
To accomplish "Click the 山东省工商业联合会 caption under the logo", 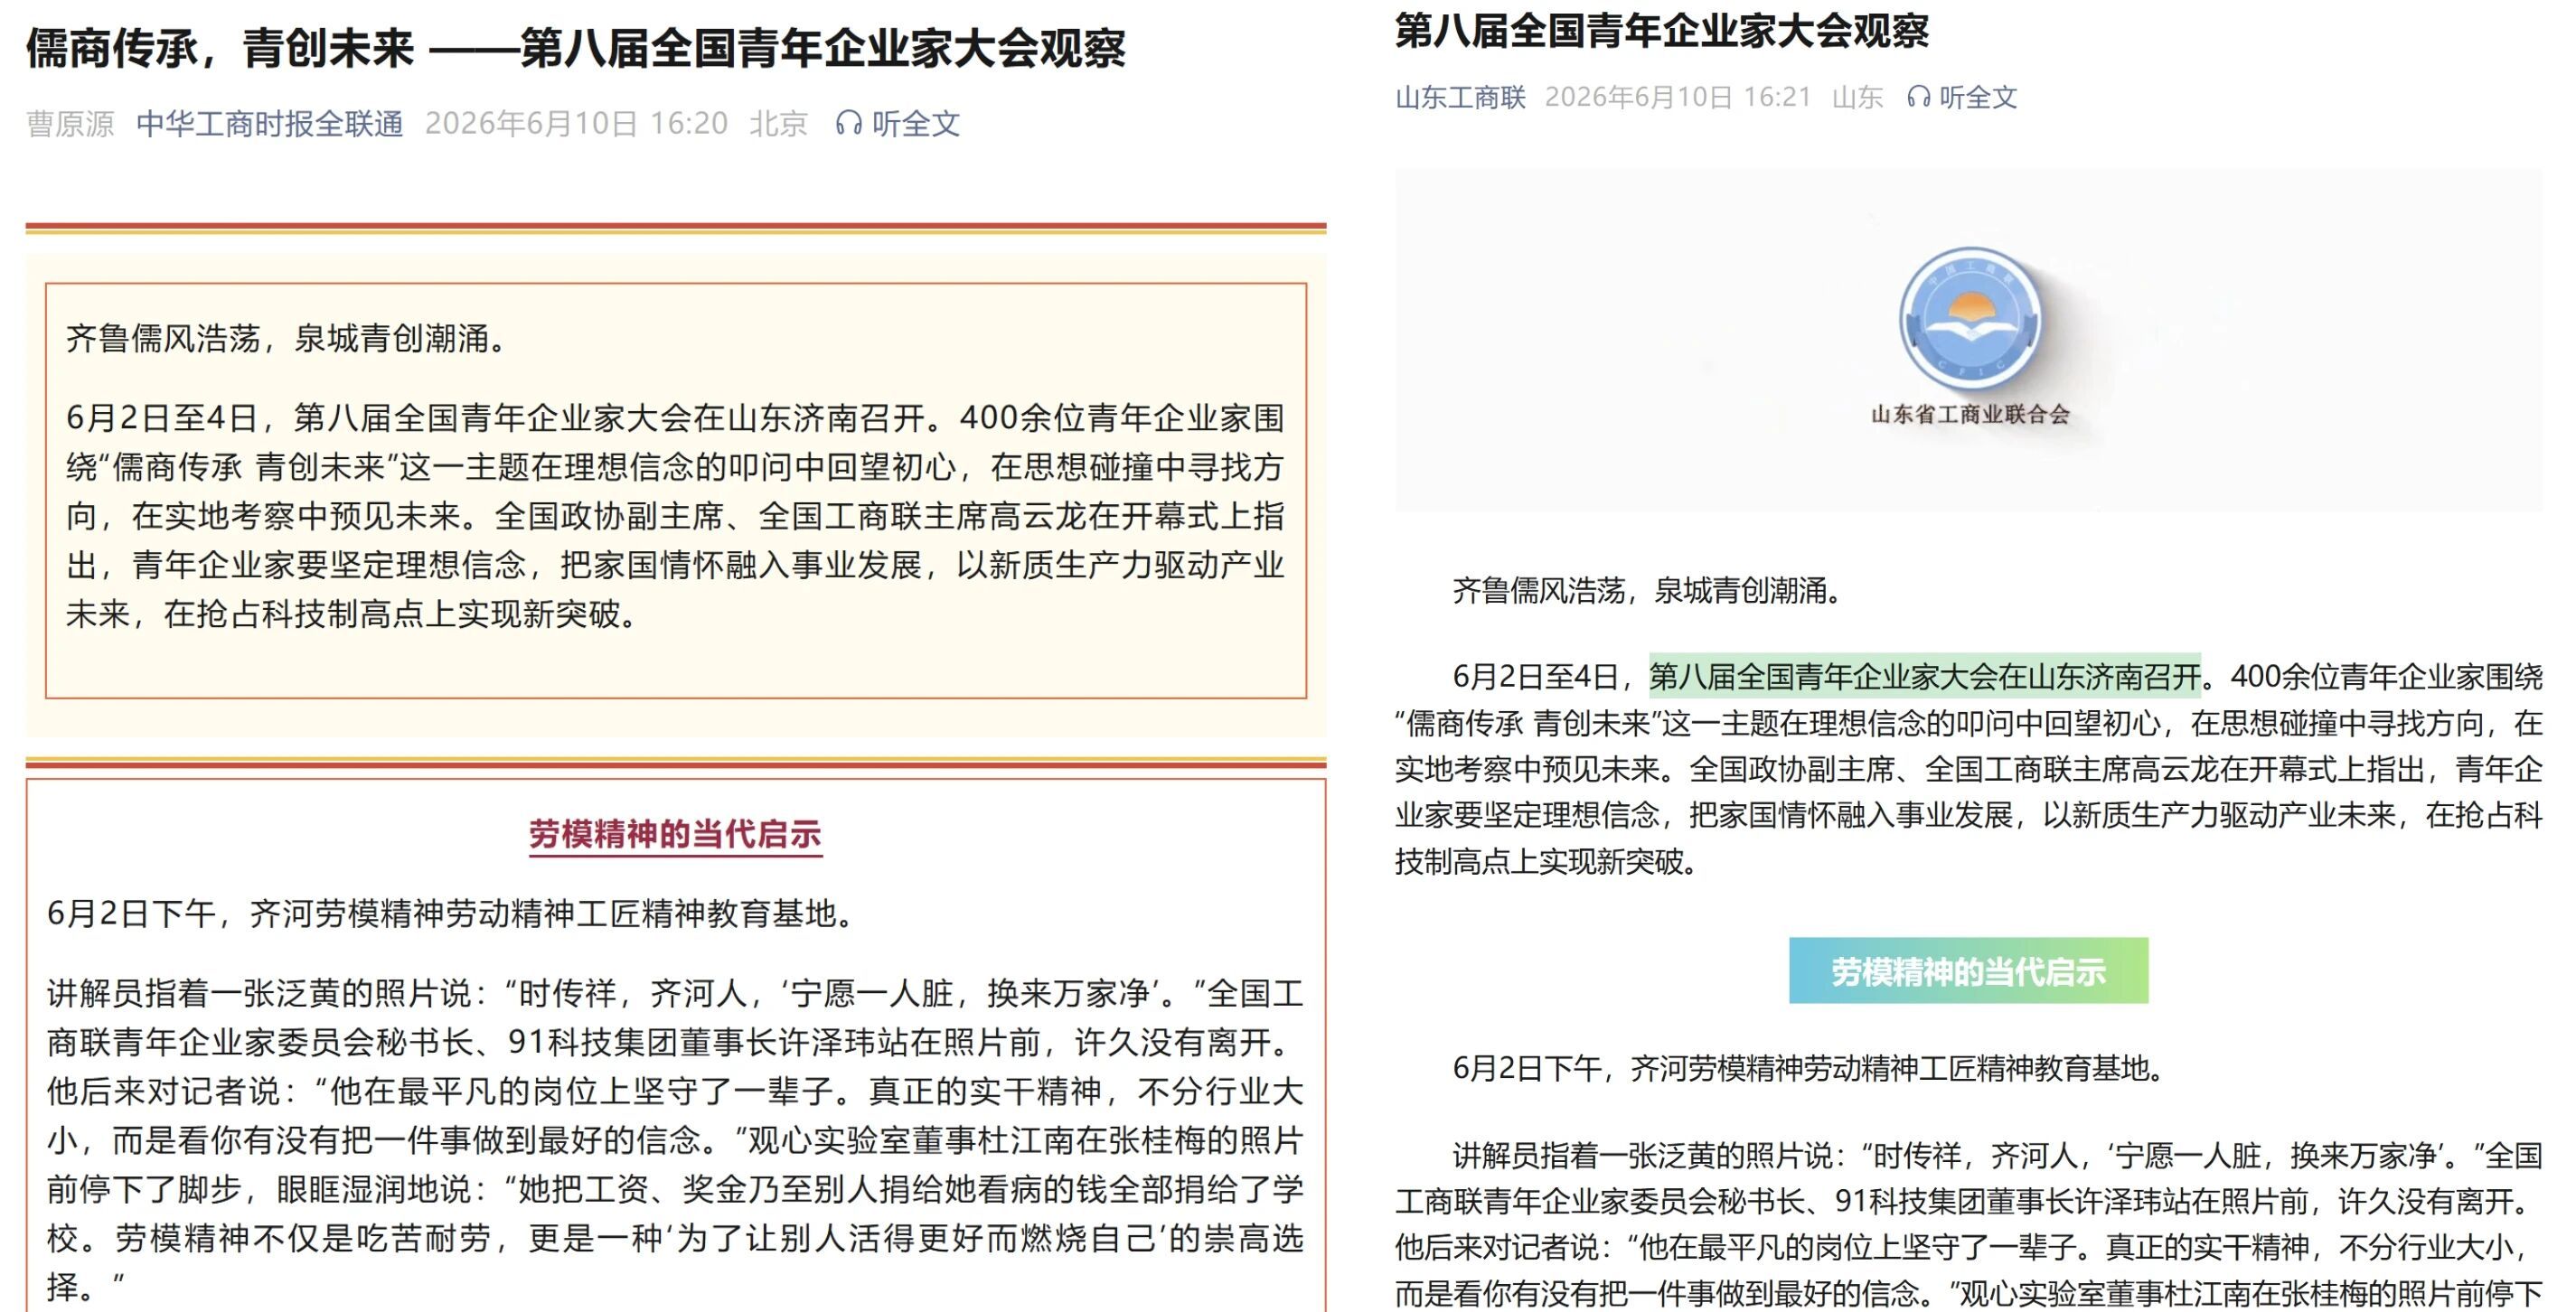I will pyautogui.click(x=1969, y=415).
